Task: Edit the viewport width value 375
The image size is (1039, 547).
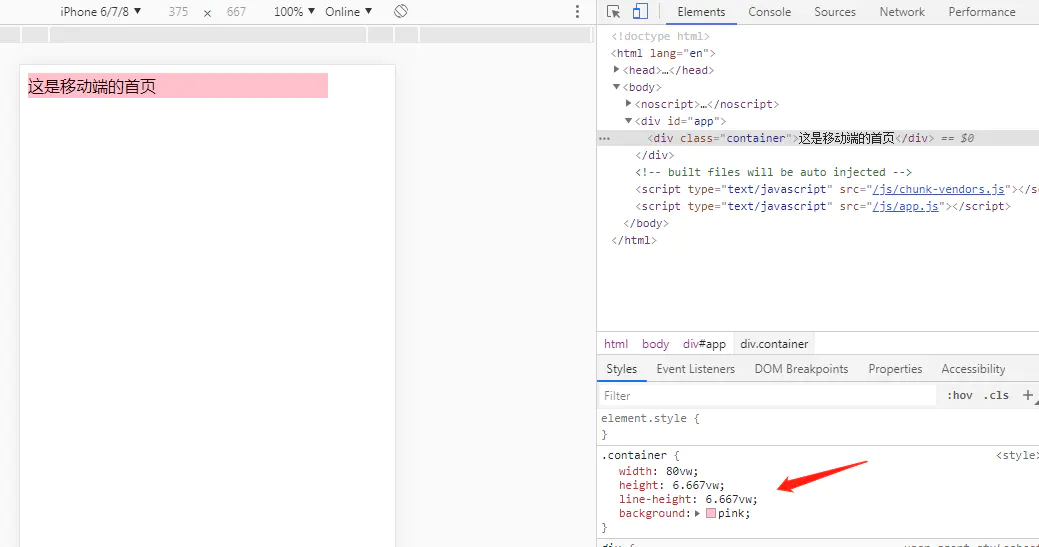Action: (x=178, y=11)
